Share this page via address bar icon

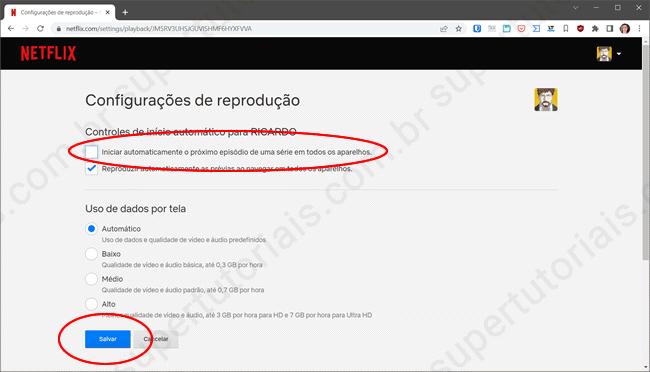[x=444, y=29]
